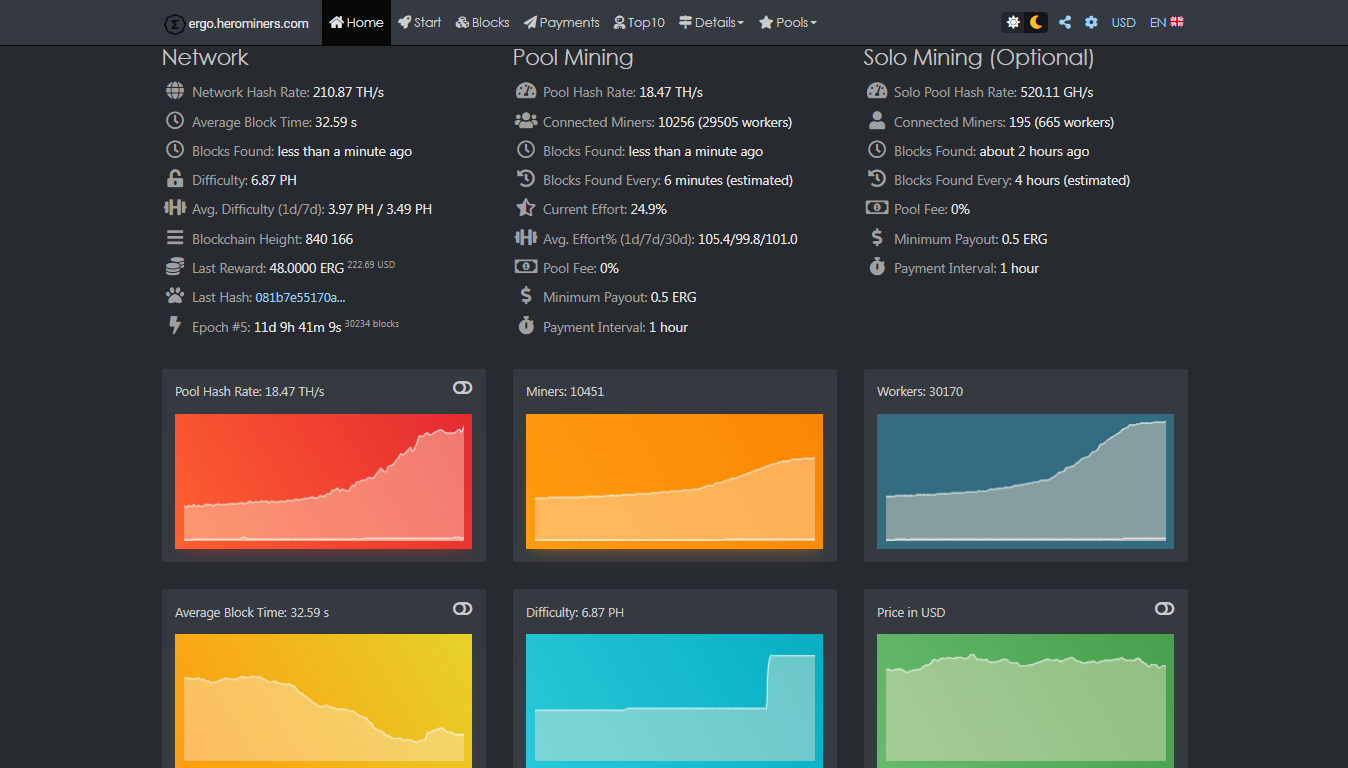Screen dimensions: 1348x768
Task: Click the share icon in navbar
Action: tap(1065, 22)
